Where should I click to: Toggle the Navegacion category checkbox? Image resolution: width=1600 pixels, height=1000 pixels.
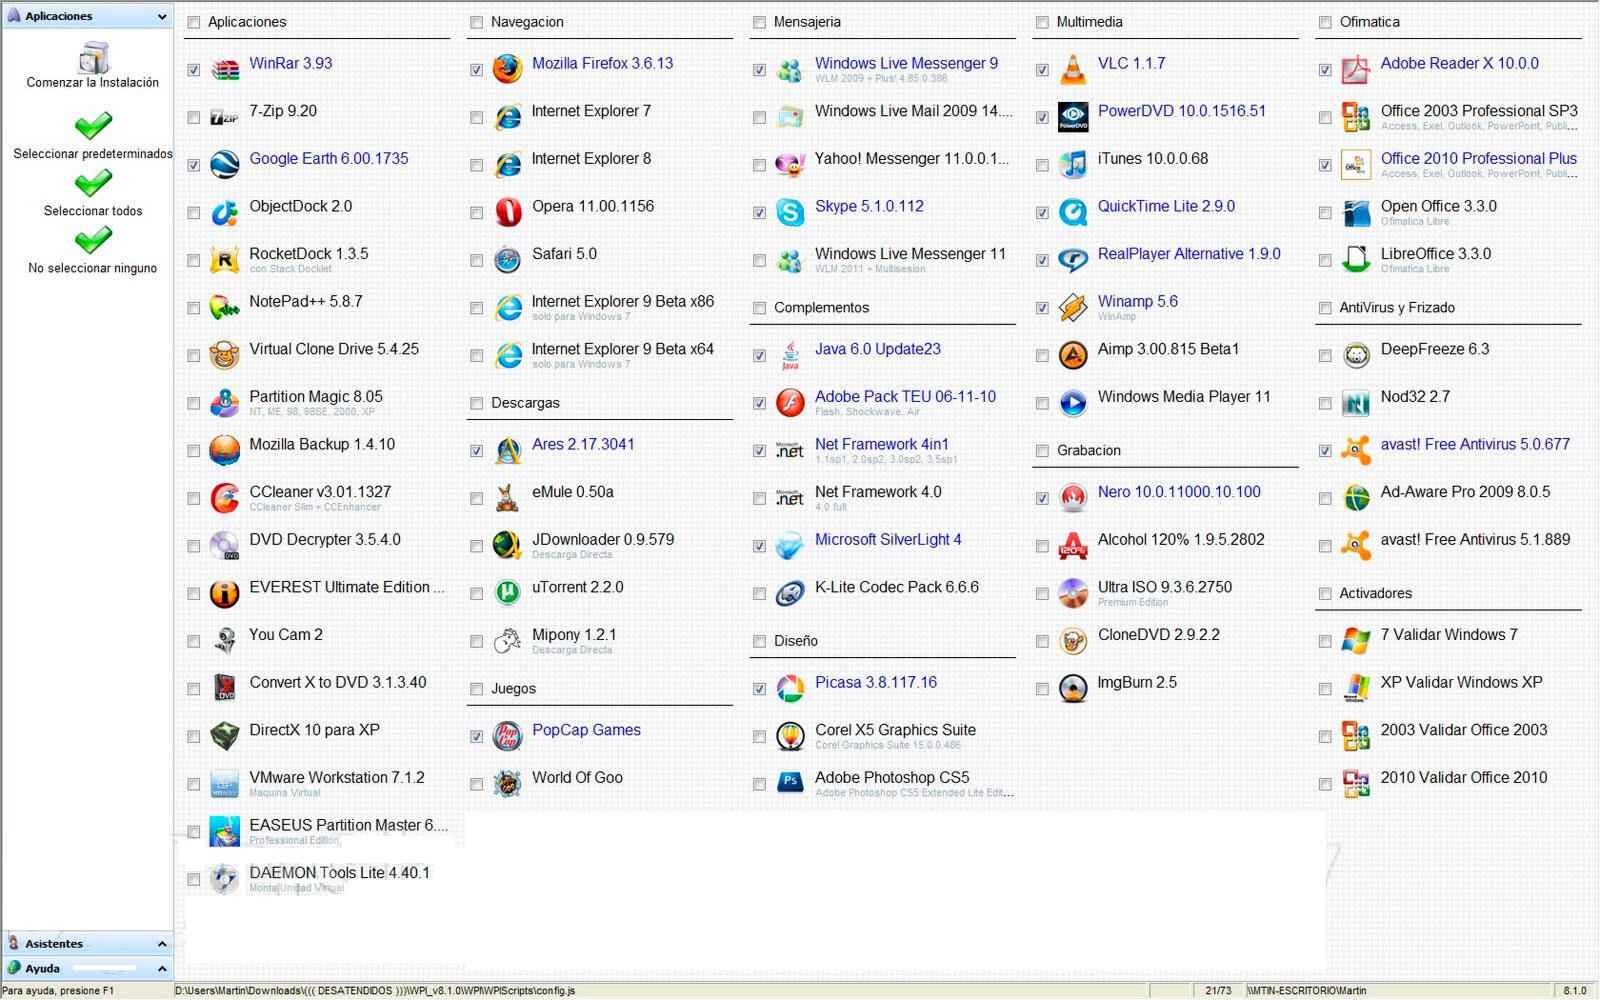(x=477, y=22)
